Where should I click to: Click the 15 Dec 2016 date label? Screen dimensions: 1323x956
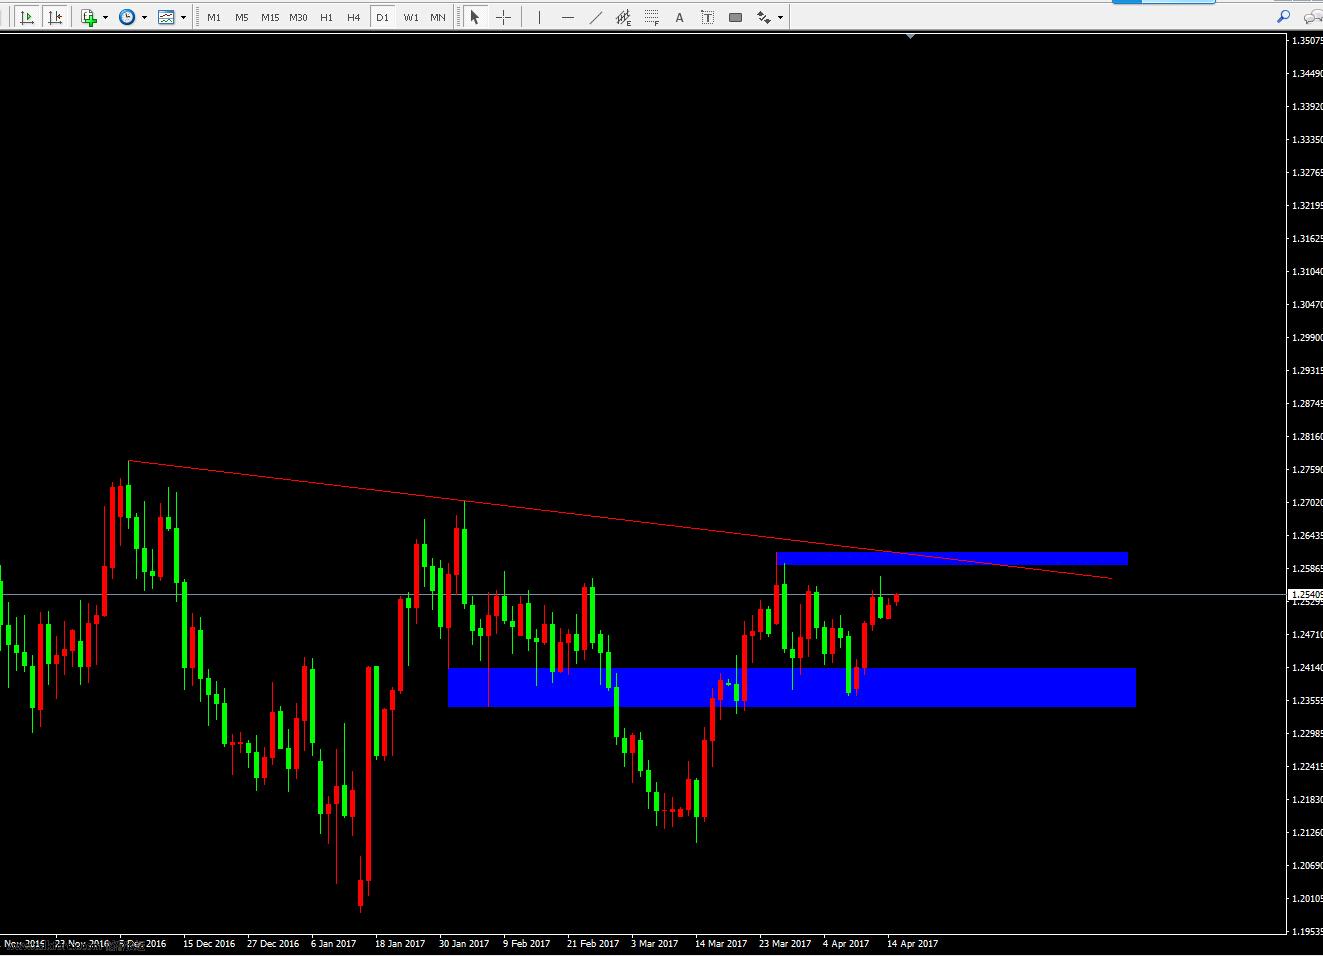pyautogui.click(x=209, y=943)
